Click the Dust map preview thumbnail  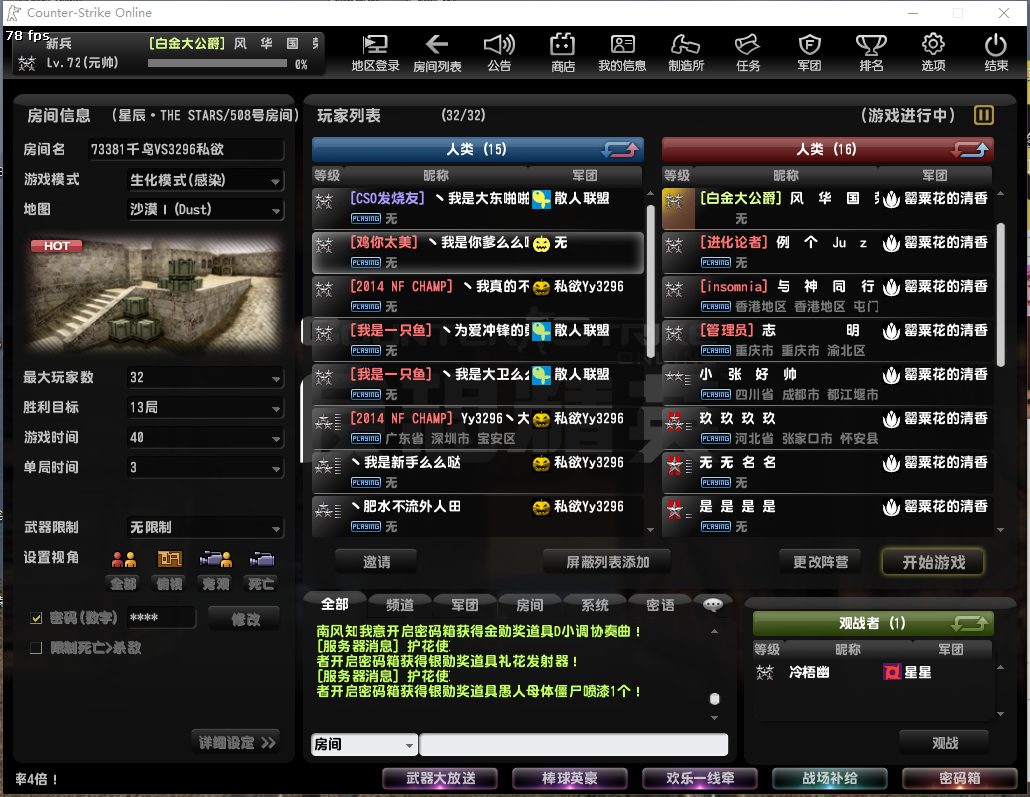click(155, 292)
